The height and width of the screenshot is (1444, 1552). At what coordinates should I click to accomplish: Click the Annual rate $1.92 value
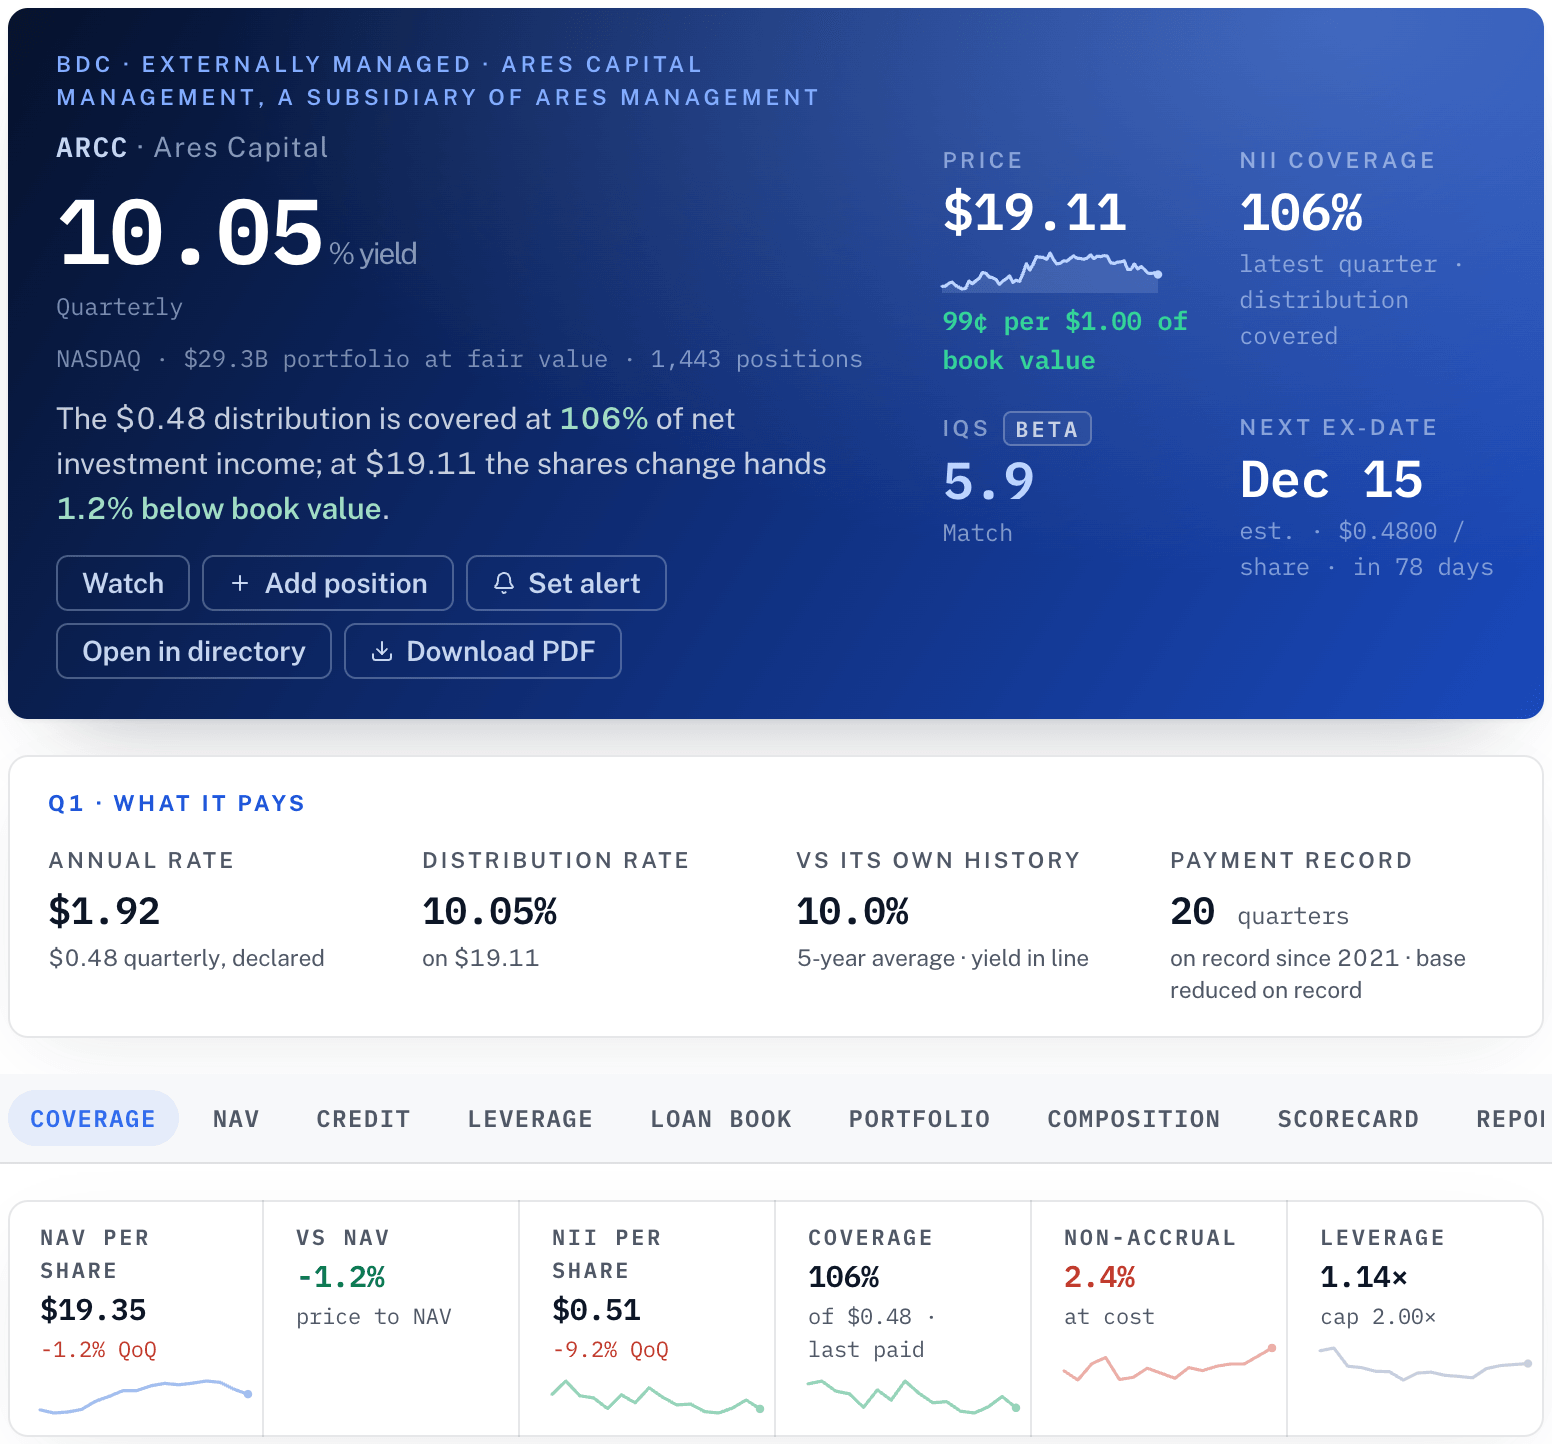pos(104,911)
